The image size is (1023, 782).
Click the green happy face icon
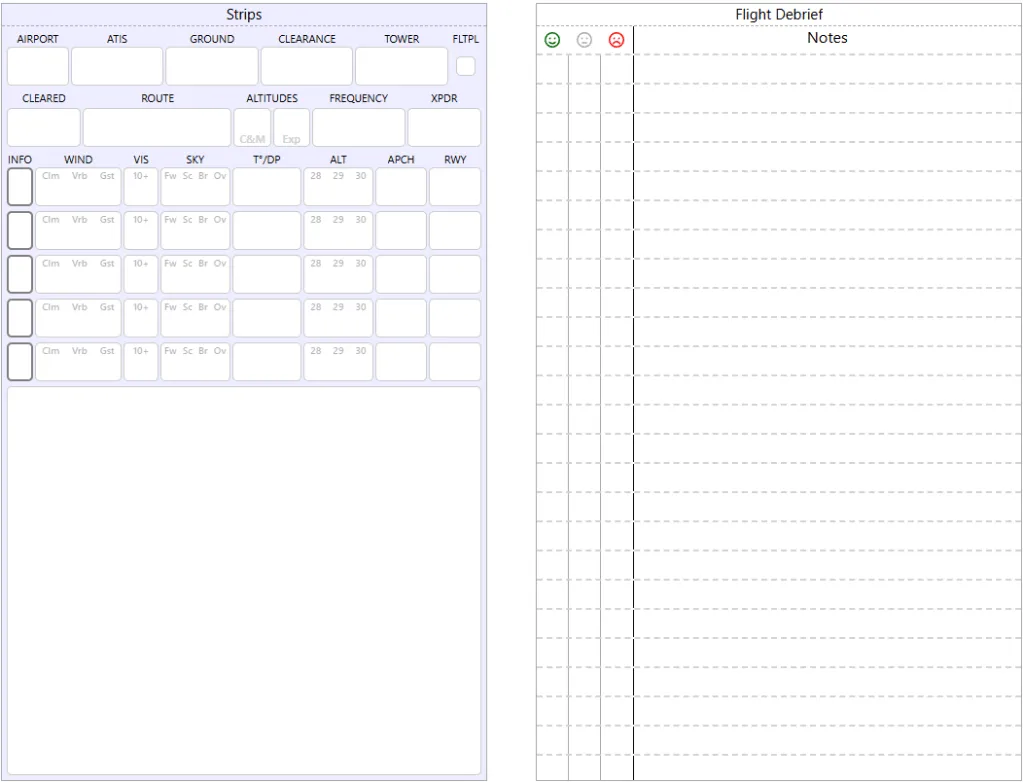pyautogui.click(x=552, y=40)
